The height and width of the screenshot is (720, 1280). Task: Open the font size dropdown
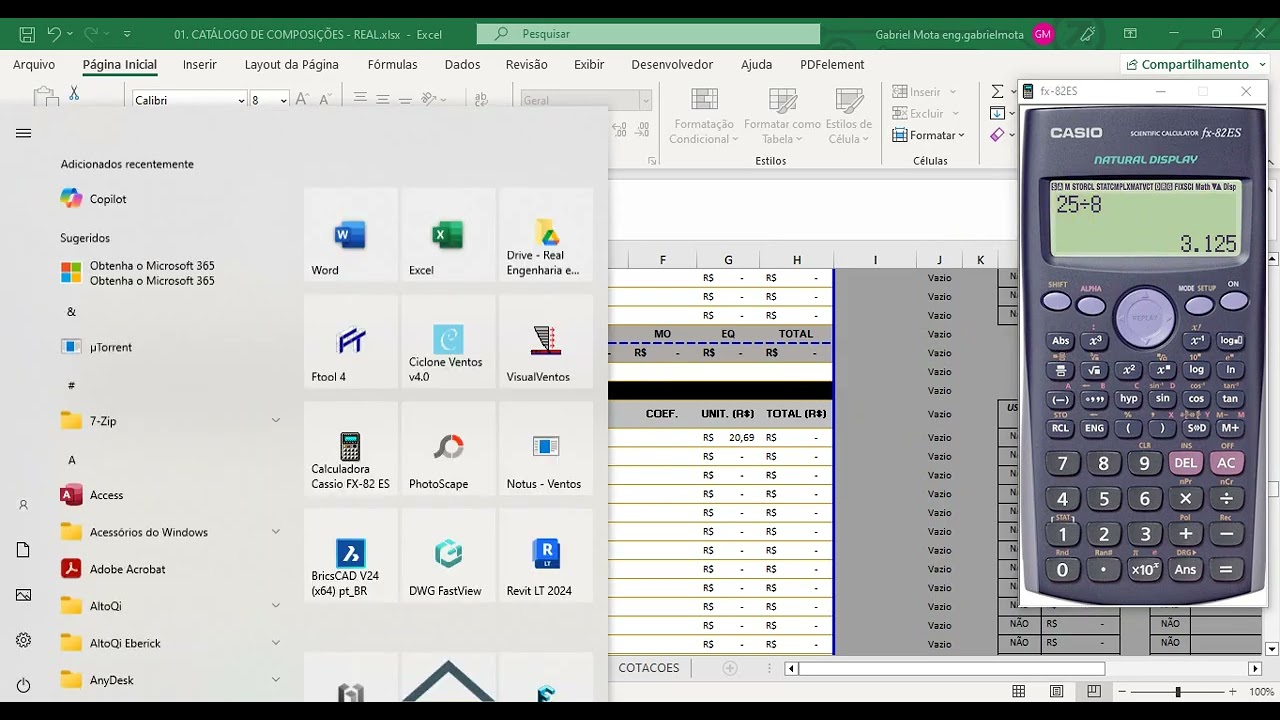point(284,100)
